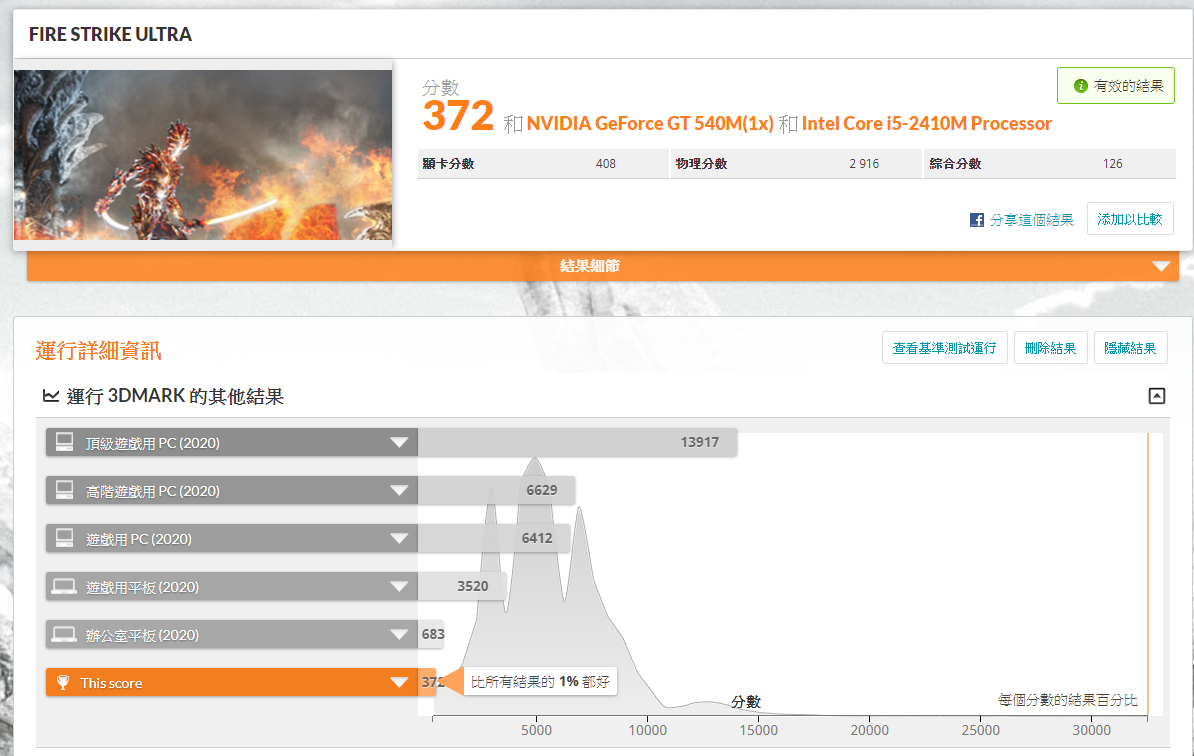
Task: Click the 比所有結果的 1% 都好 tooltip
Action: click(x=540, y=681)
